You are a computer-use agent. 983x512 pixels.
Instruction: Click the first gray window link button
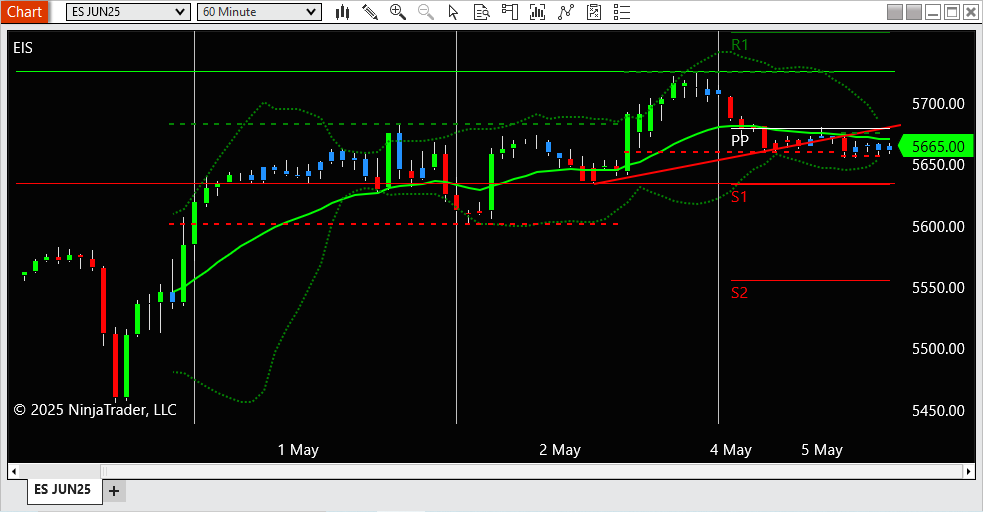[x=895, y=12]
